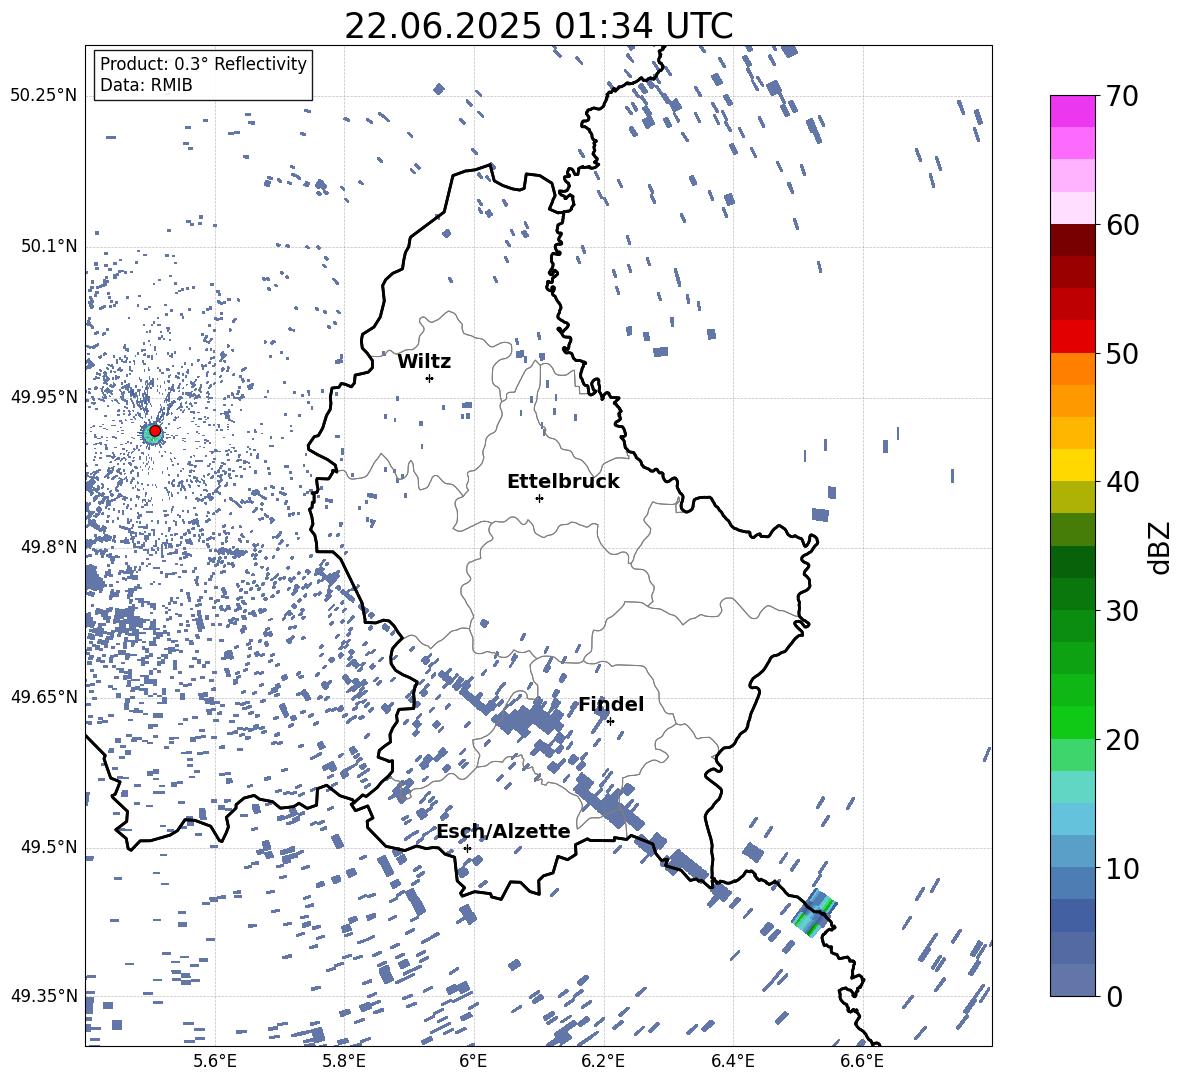
Task: Select the Ettelbruck city label
Action: [563, 481]
